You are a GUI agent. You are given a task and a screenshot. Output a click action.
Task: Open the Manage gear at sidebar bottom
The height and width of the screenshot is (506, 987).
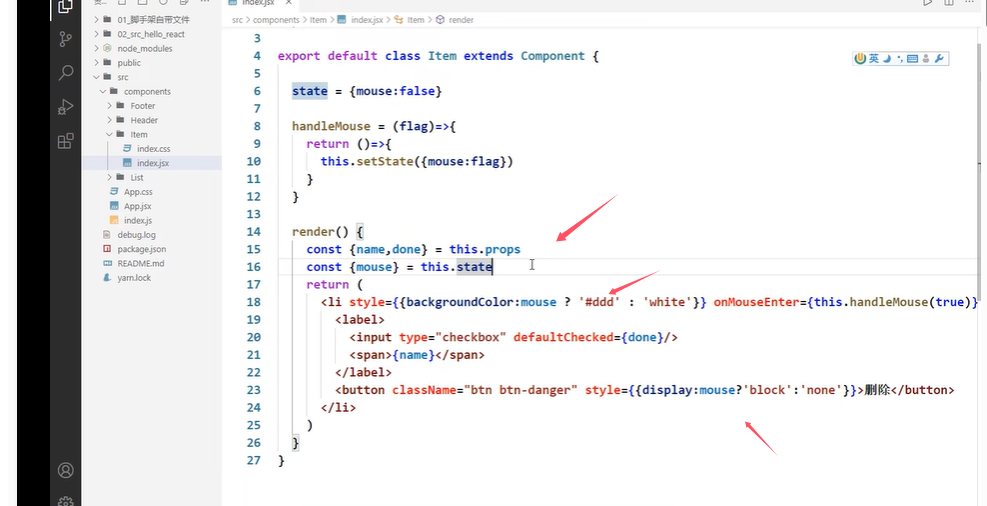[65, 501]
